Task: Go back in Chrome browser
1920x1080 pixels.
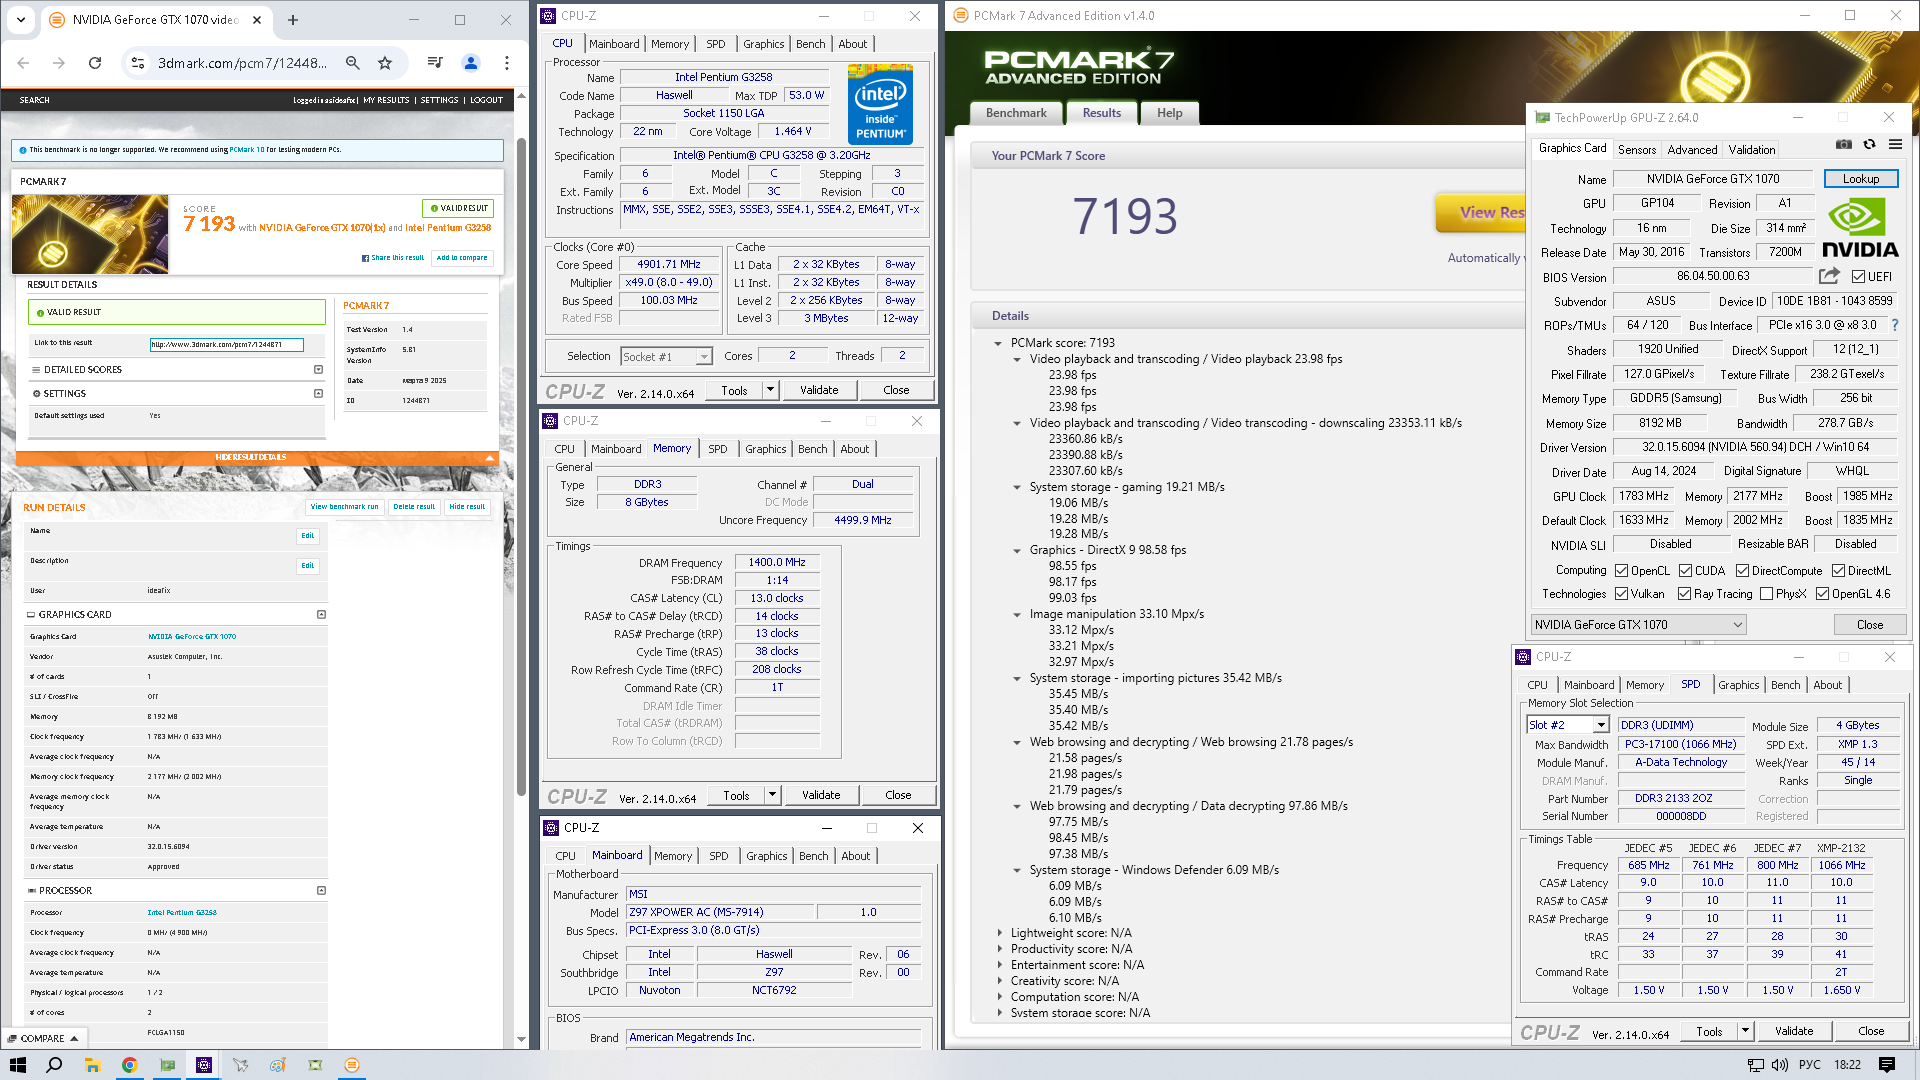Action: coord(23,63)
